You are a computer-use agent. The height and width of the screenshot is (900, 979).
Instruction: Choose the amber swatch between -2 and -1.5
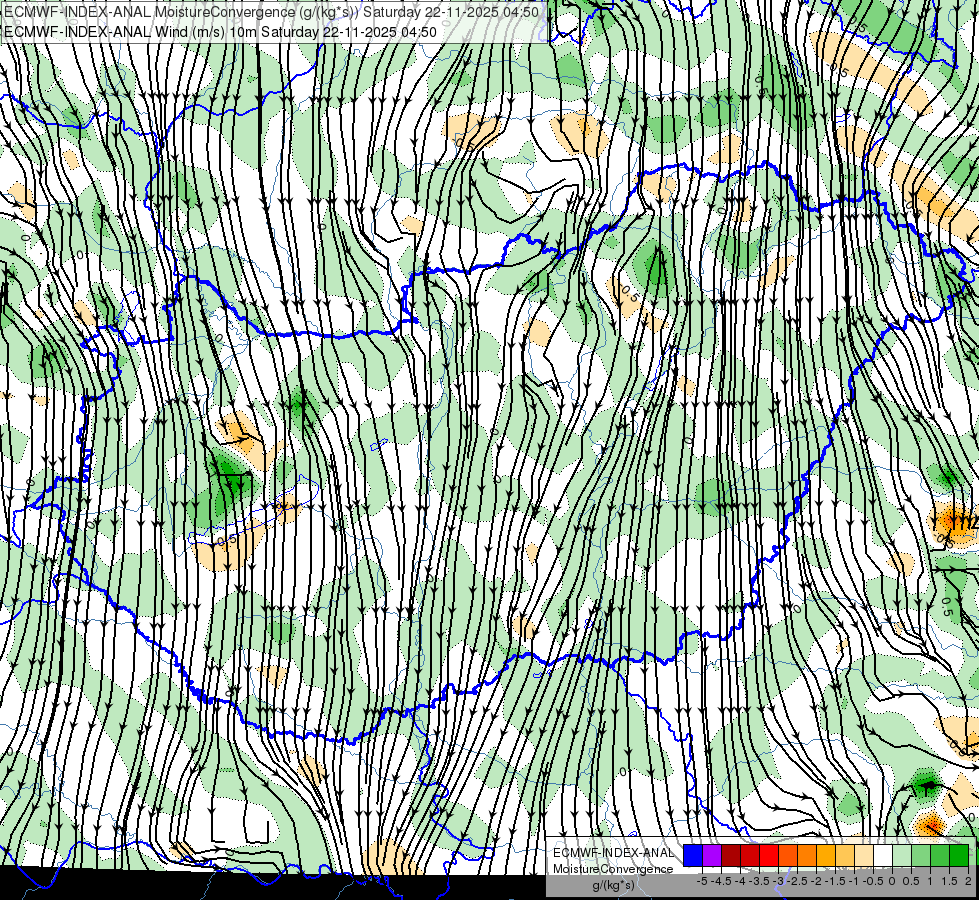pyautogui.click(x=825, y=855)
